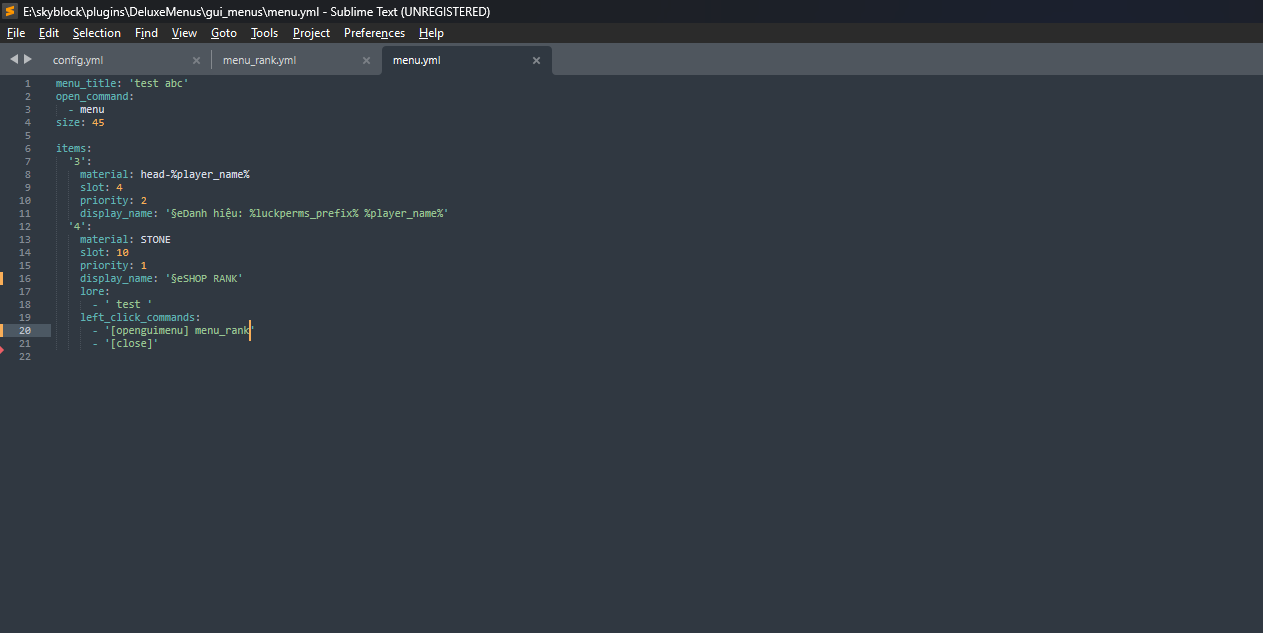
Task: Switch to the menu_rank.yml tab
Action: coord(259,60)
